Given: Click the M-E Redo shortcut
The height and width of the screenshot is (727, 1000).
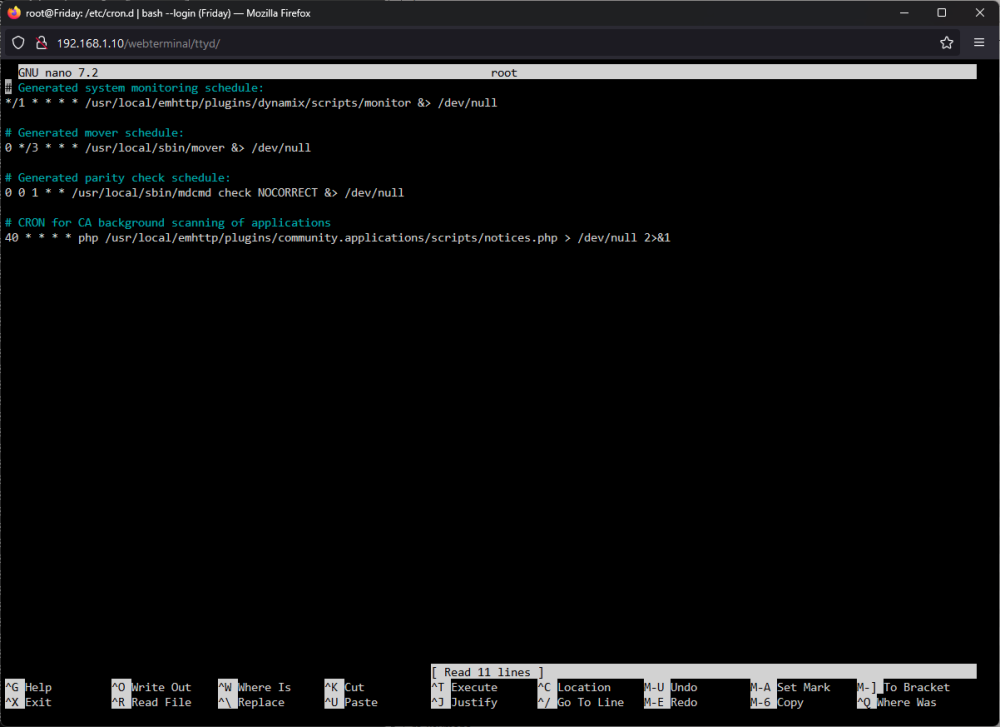Looking at the screenshot, I should [671, 702].
